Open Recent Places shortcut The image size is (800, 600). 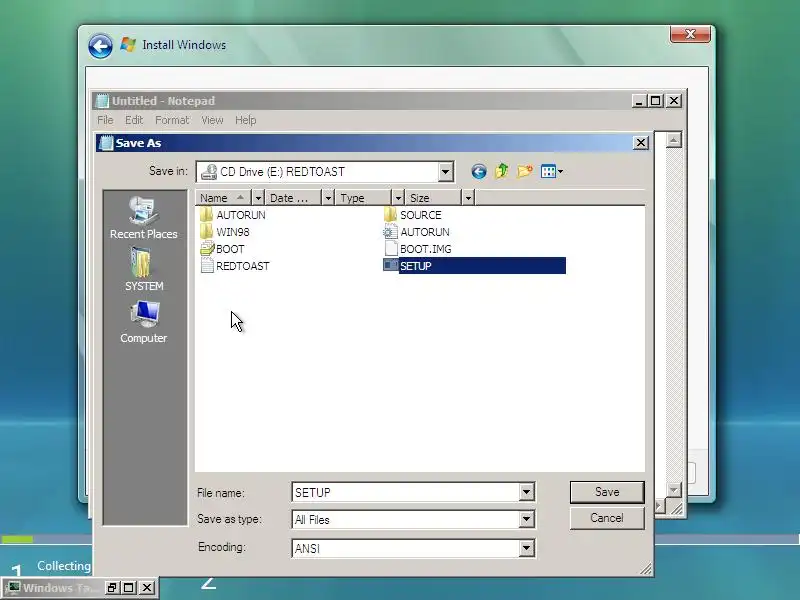pos(144,218)
